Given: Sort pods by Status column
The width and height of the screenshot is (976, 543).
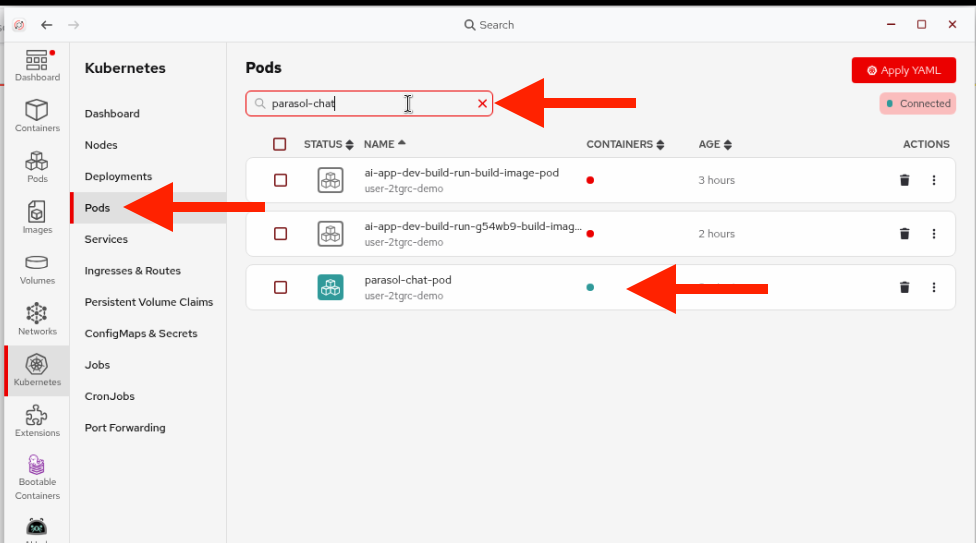Looking at the screenshot, I should coord(328,144).
